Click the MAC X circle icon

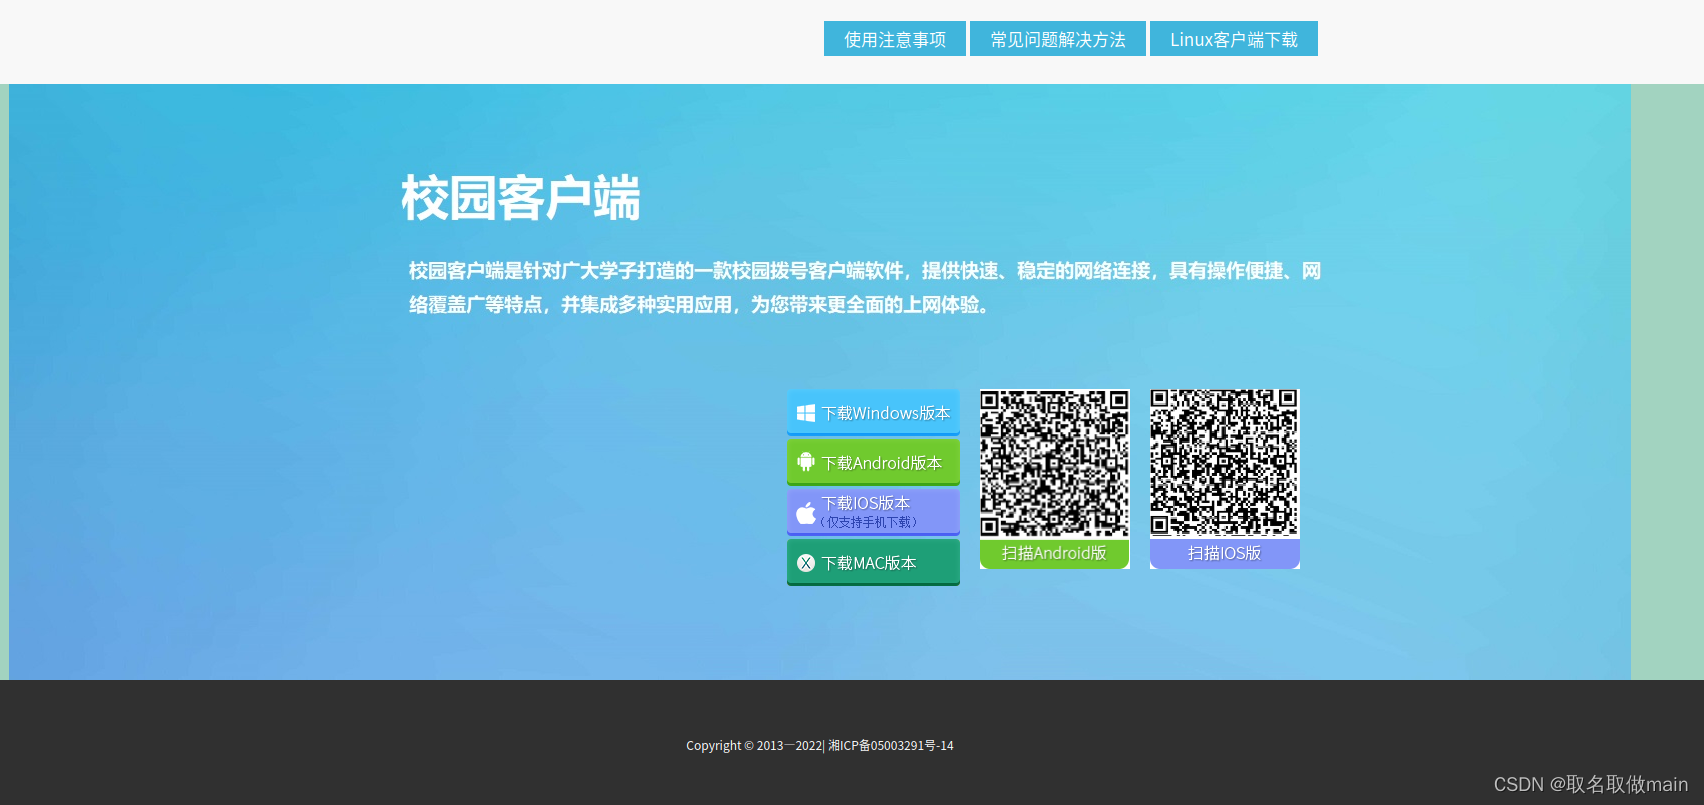806,563
